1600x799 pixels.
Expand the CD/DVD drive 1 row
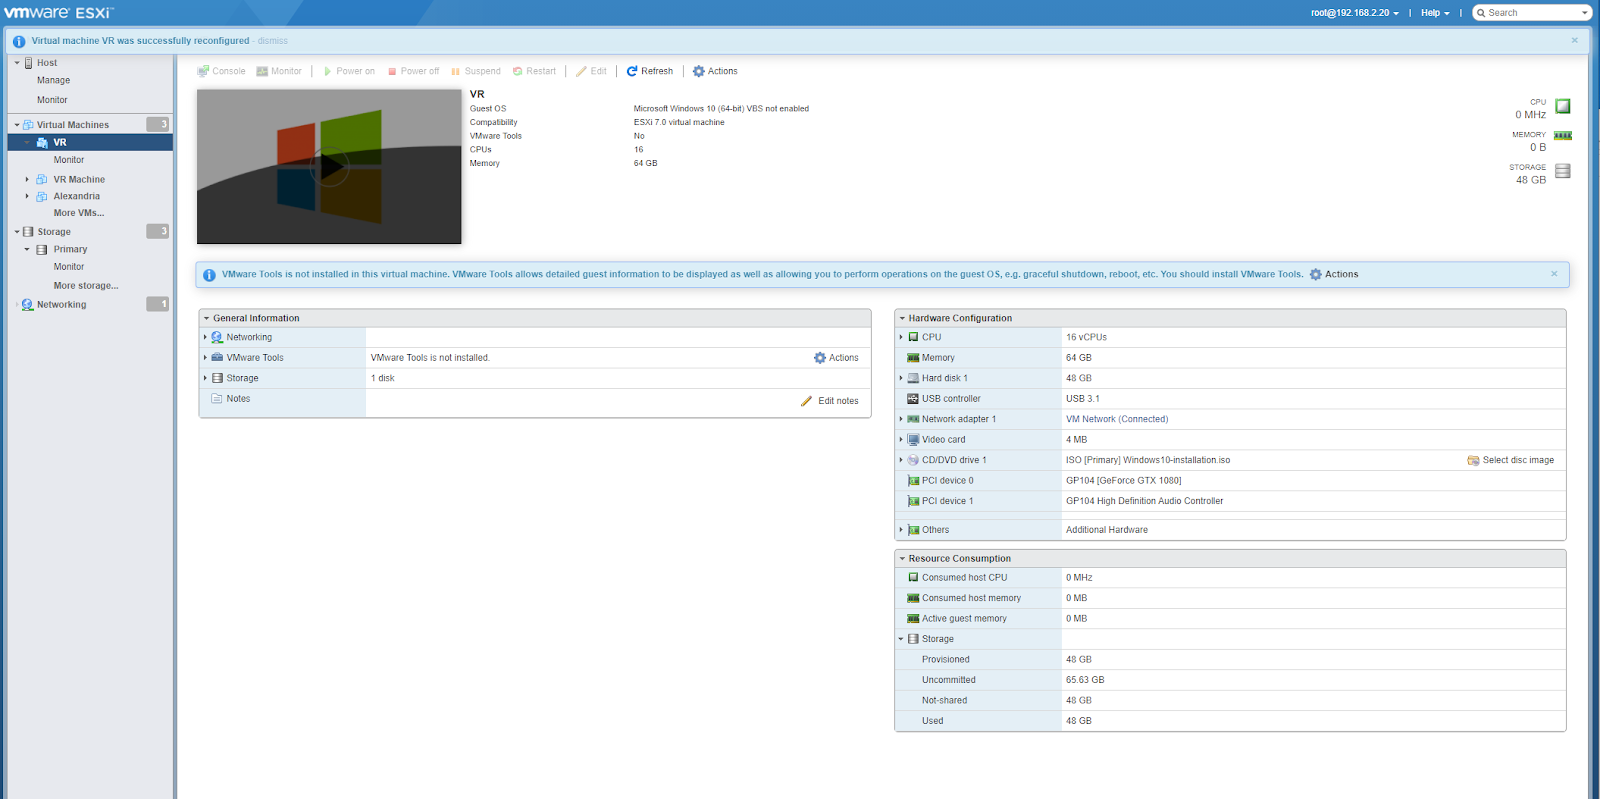point(901,460)
